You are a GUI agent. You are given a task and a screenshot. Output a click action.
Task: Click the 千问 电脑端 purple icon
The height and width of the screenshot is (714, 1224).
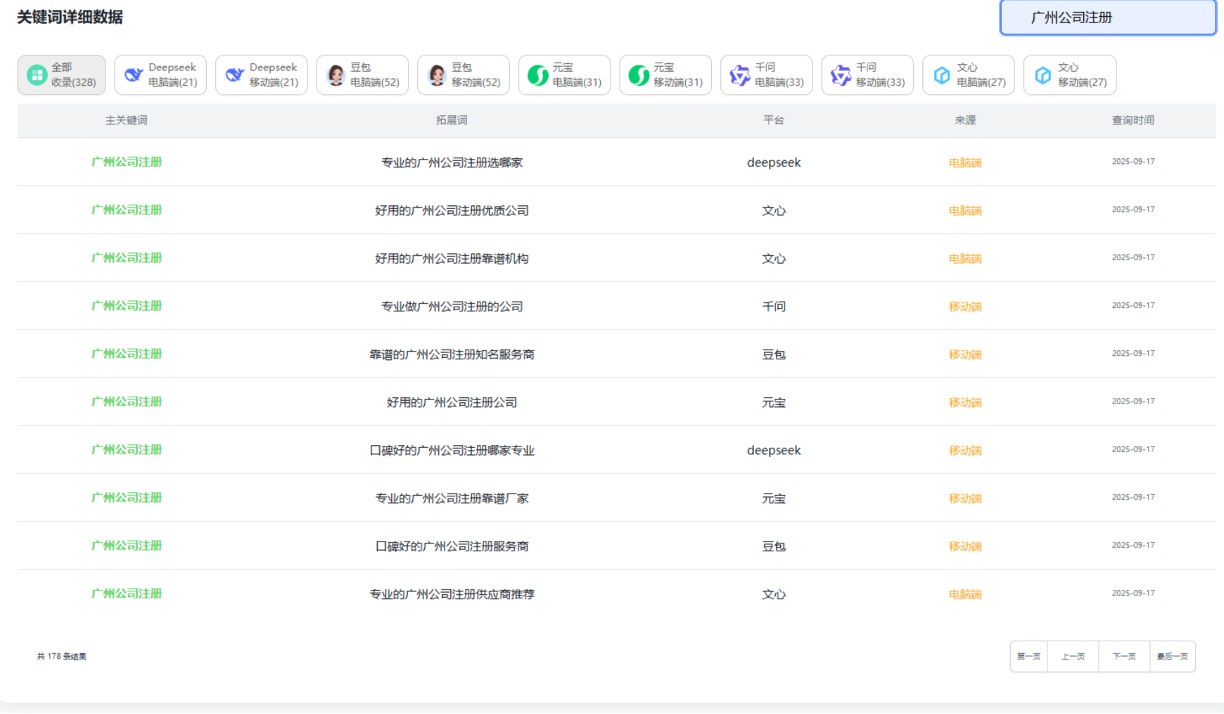[740, 75]
